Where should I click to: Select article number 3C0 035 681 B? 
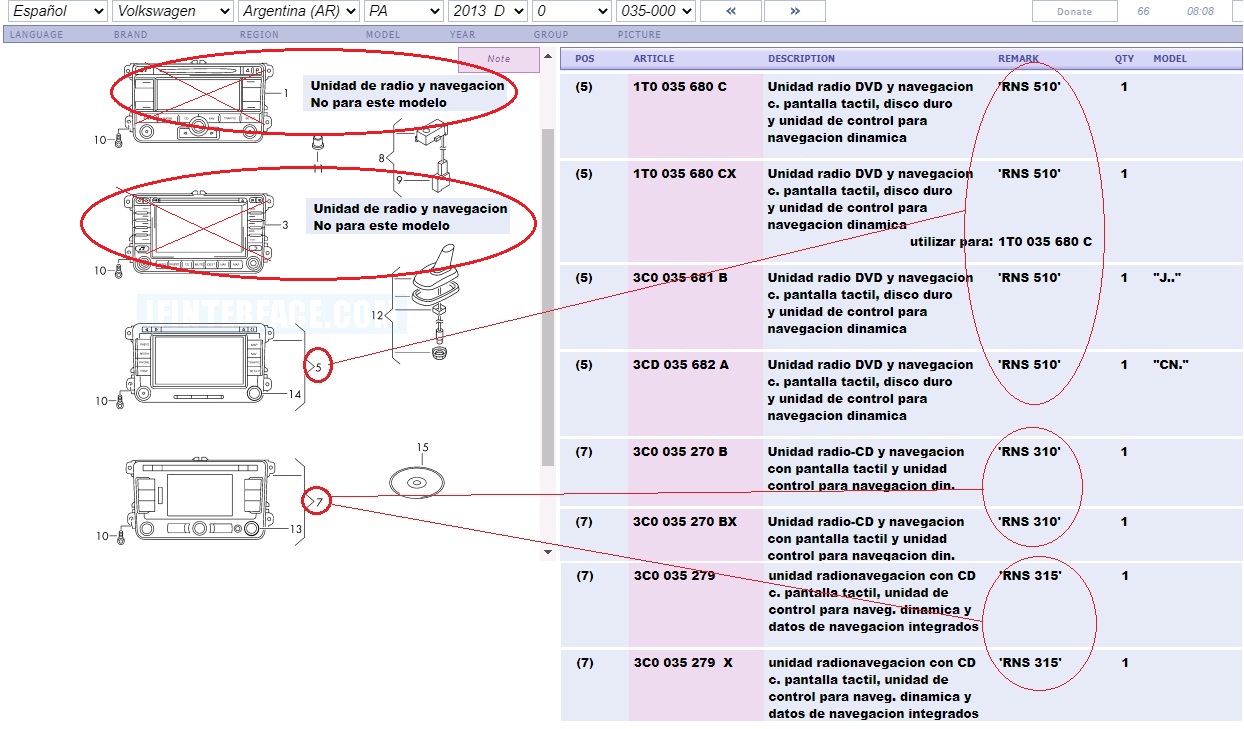(x=680, y=278)
